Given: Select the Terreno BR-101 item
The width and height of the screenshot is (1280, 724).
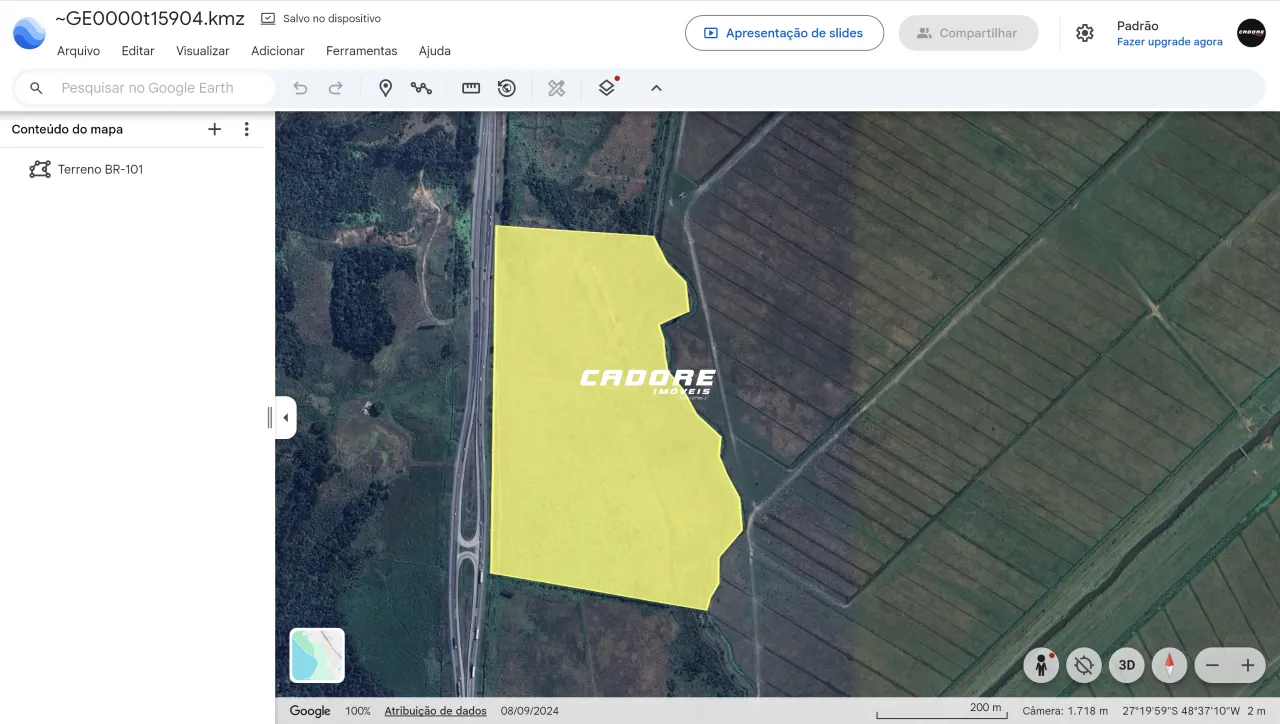Looking at the screenshot, I should tap(100, 169).
